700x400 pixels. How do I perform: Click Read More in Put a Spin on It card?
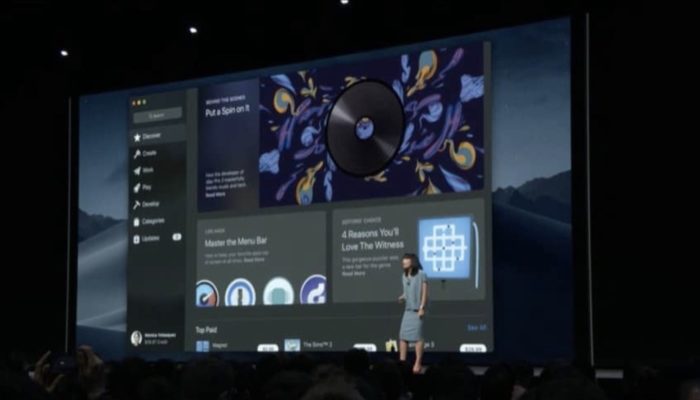point(215,195)
